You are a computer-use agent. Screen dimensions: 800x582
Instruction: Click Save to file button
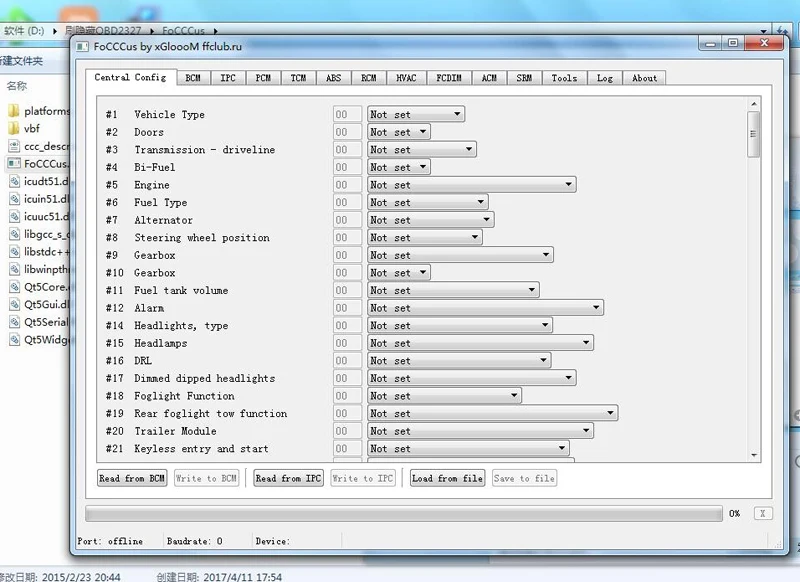[524, 478]
